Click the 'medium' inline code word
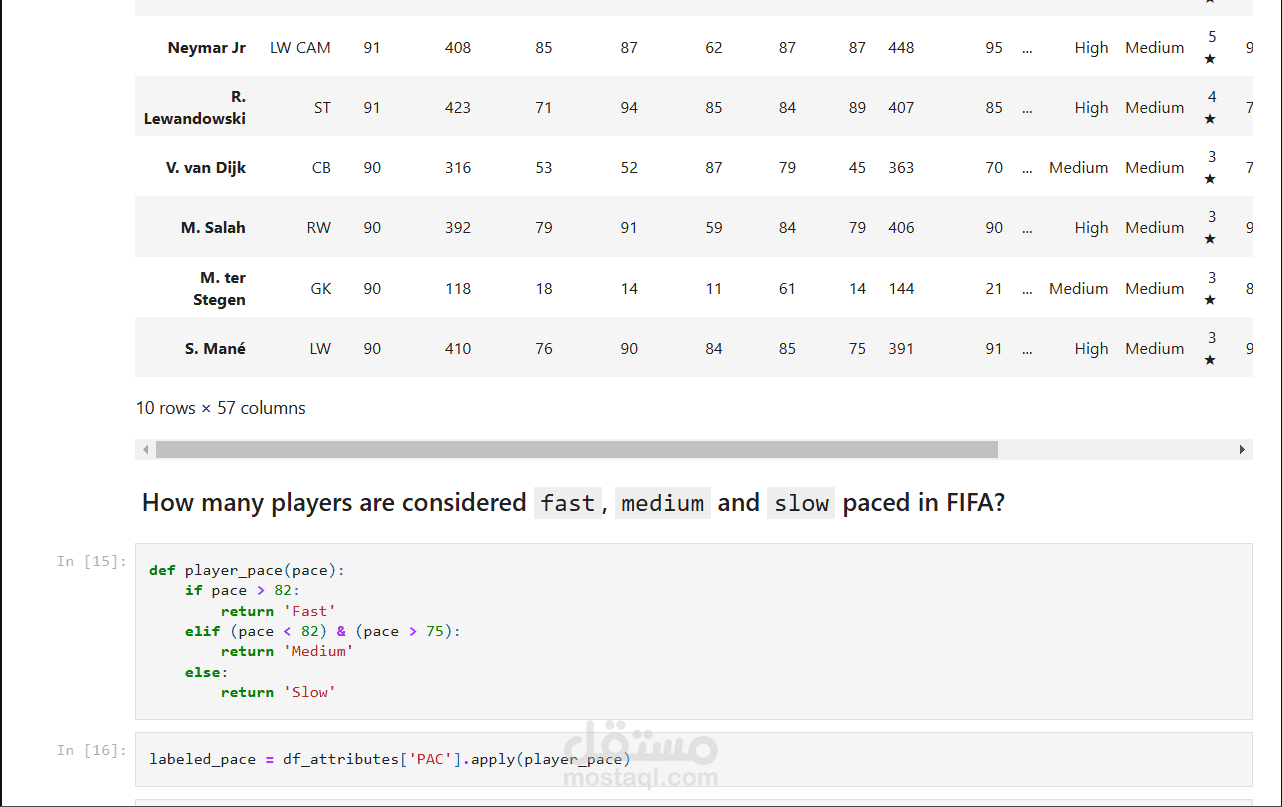1282x807 pixels. pyautogui.click(x=662, y=503)
